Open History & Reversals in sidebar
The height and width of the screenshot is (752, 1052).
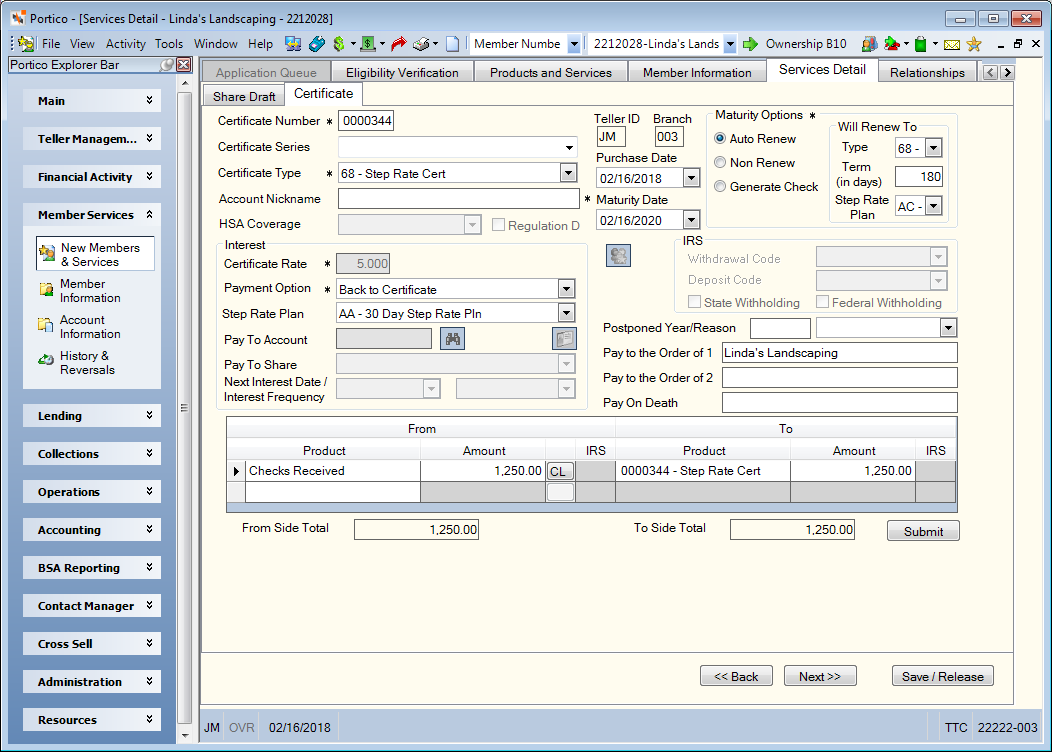coord(87,363)
